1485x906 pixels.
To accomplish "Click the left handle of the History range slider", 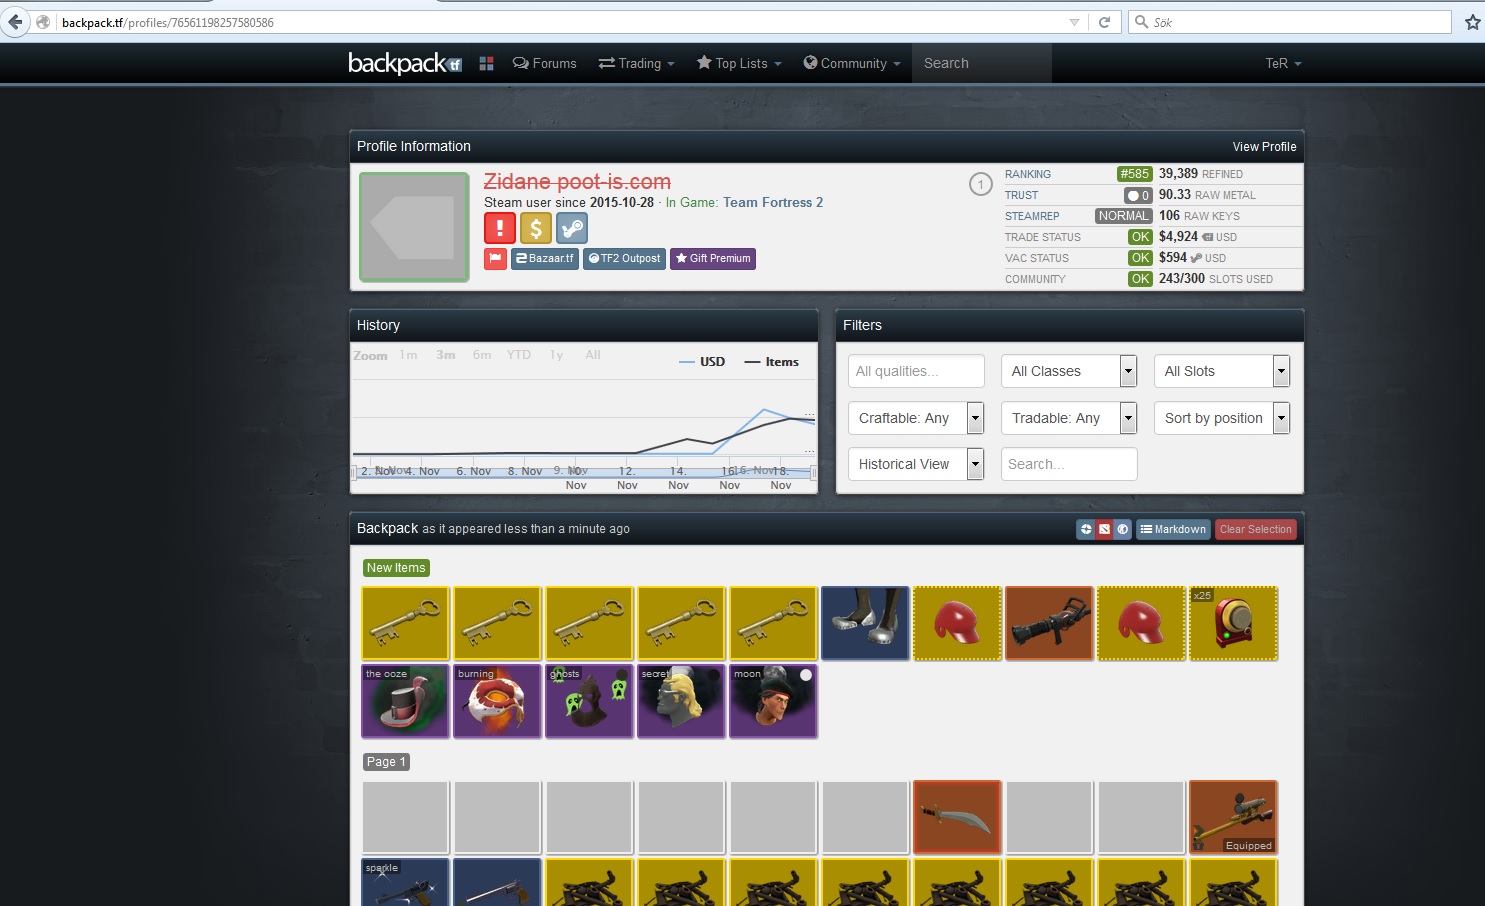I will pyautogui.click(x=354, y=472).
